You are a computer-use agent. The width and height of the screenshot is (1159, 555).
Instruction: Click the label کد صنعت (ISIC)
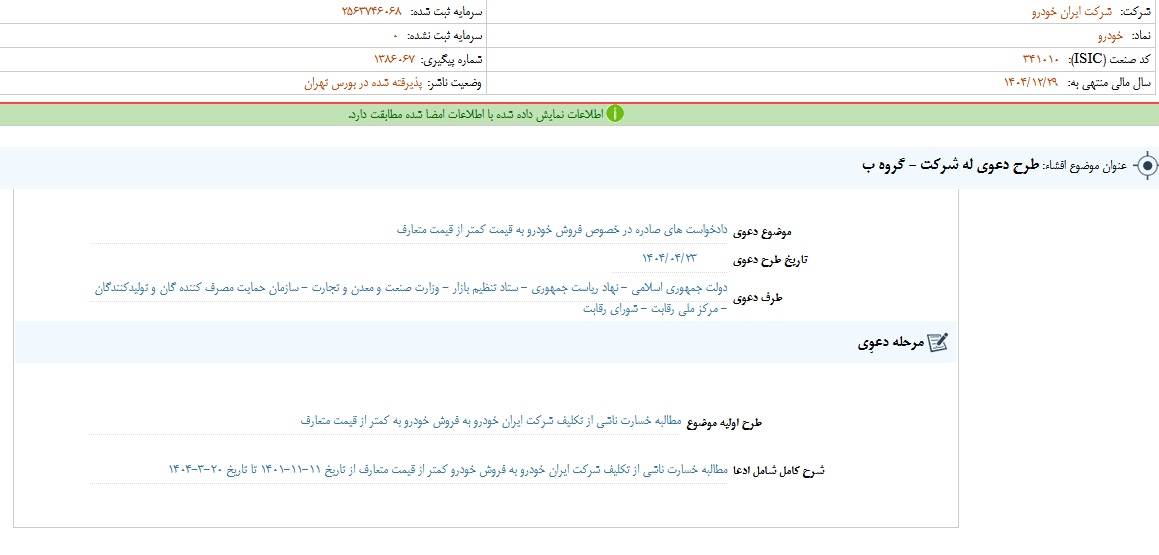coord(1109,59)
